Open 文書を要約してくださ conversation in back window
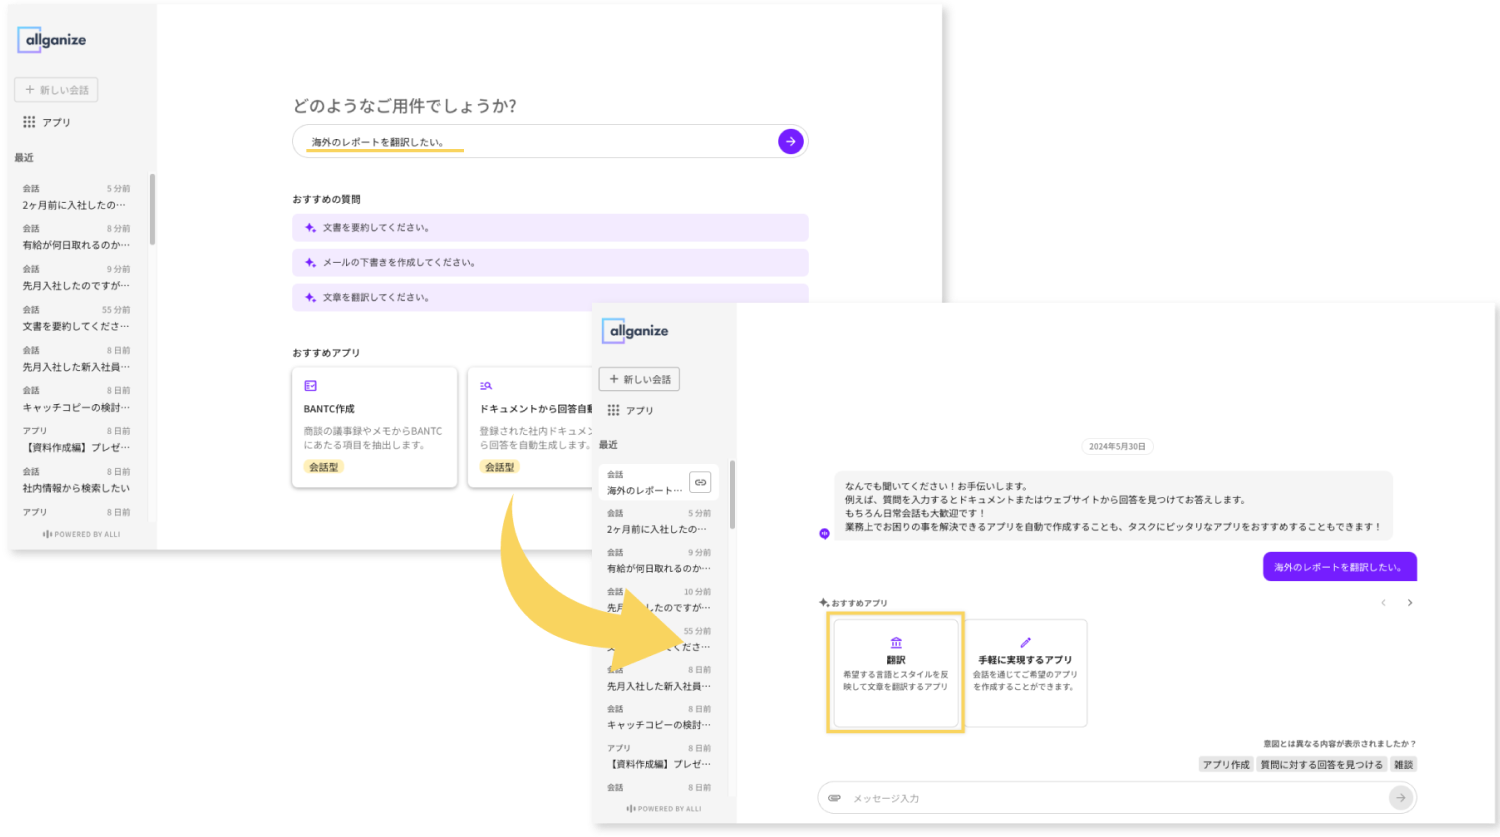The image size is (1500, 837). (x=77, y=318)
